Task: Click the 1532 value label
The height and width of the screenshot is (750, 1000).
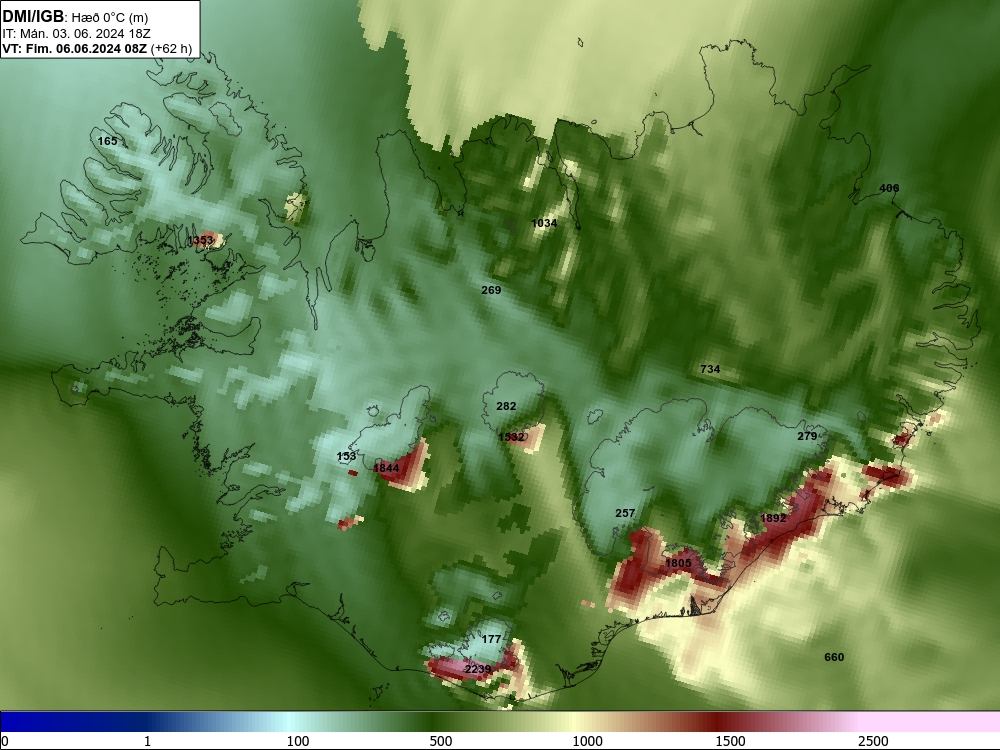Action: point(511,437)
